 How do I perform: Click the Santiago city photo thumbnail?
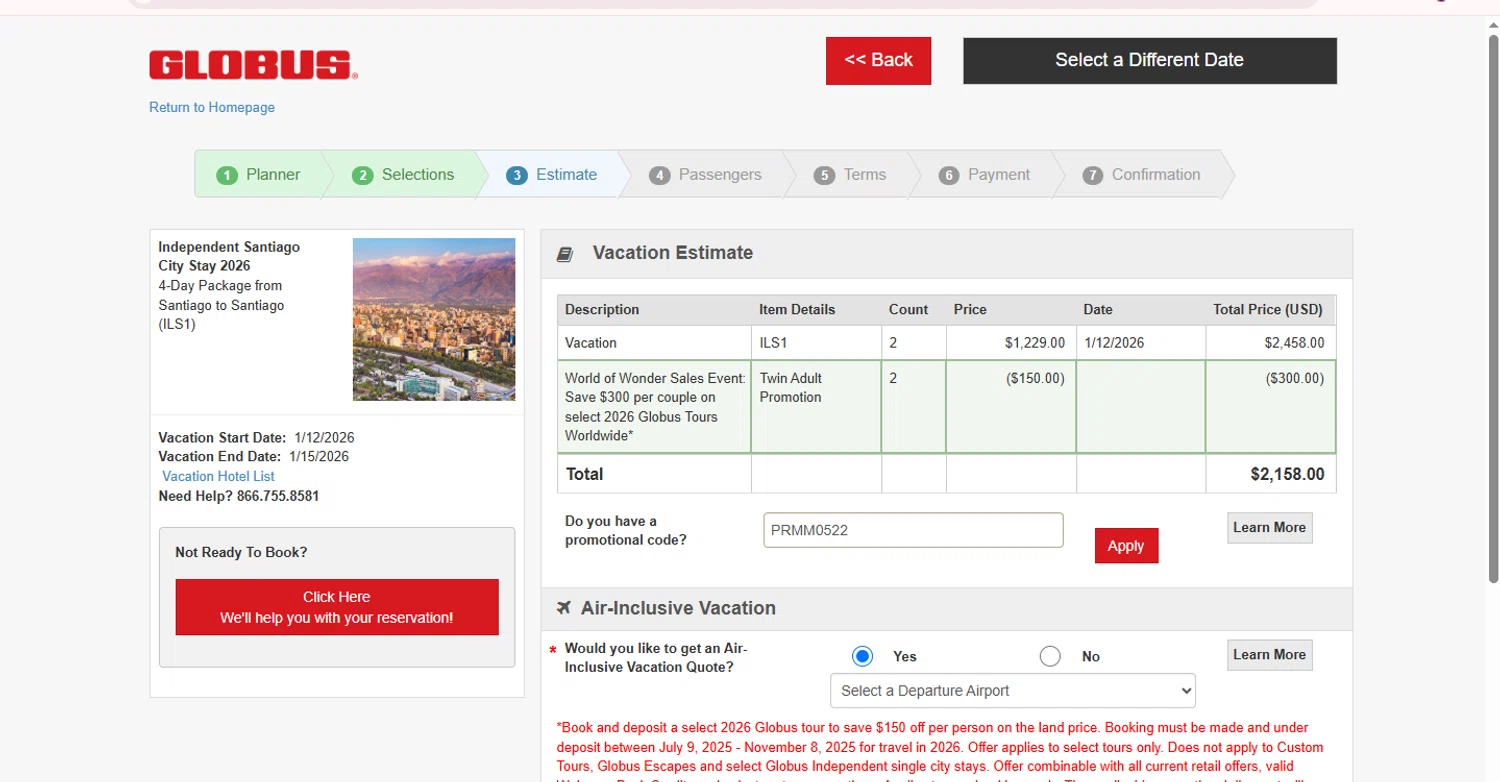[x=434, y=319]
